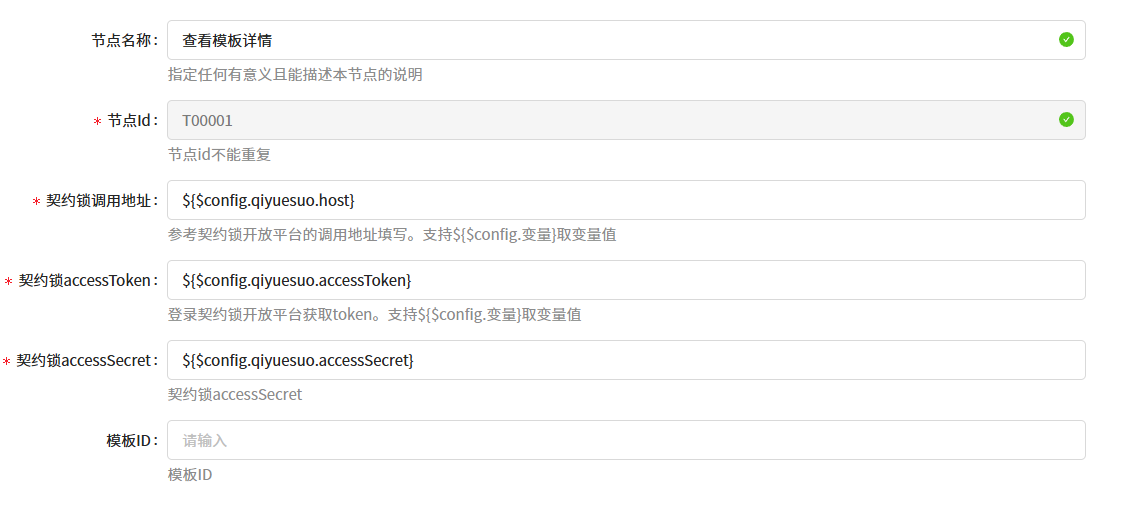Click the green checkmark in 节点名称 field
1137x507 pixels.
1066,40
